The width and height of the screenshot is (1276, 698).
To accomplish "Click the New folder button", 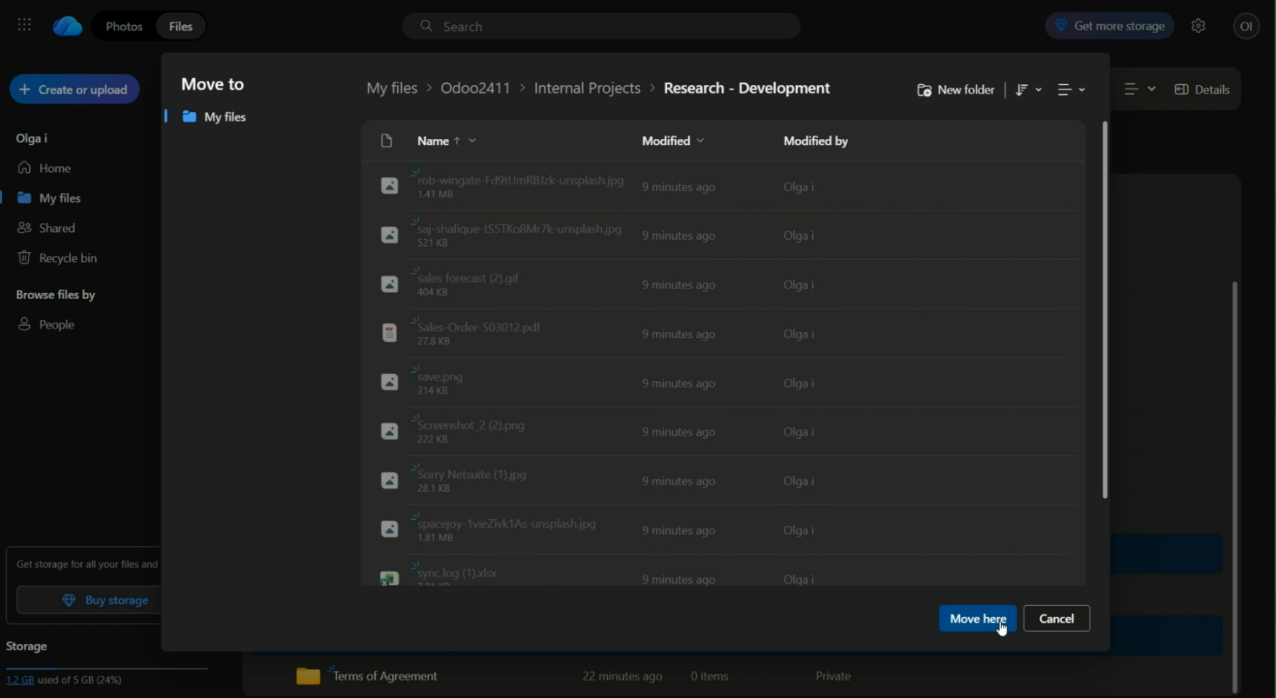I will point(956,90).
